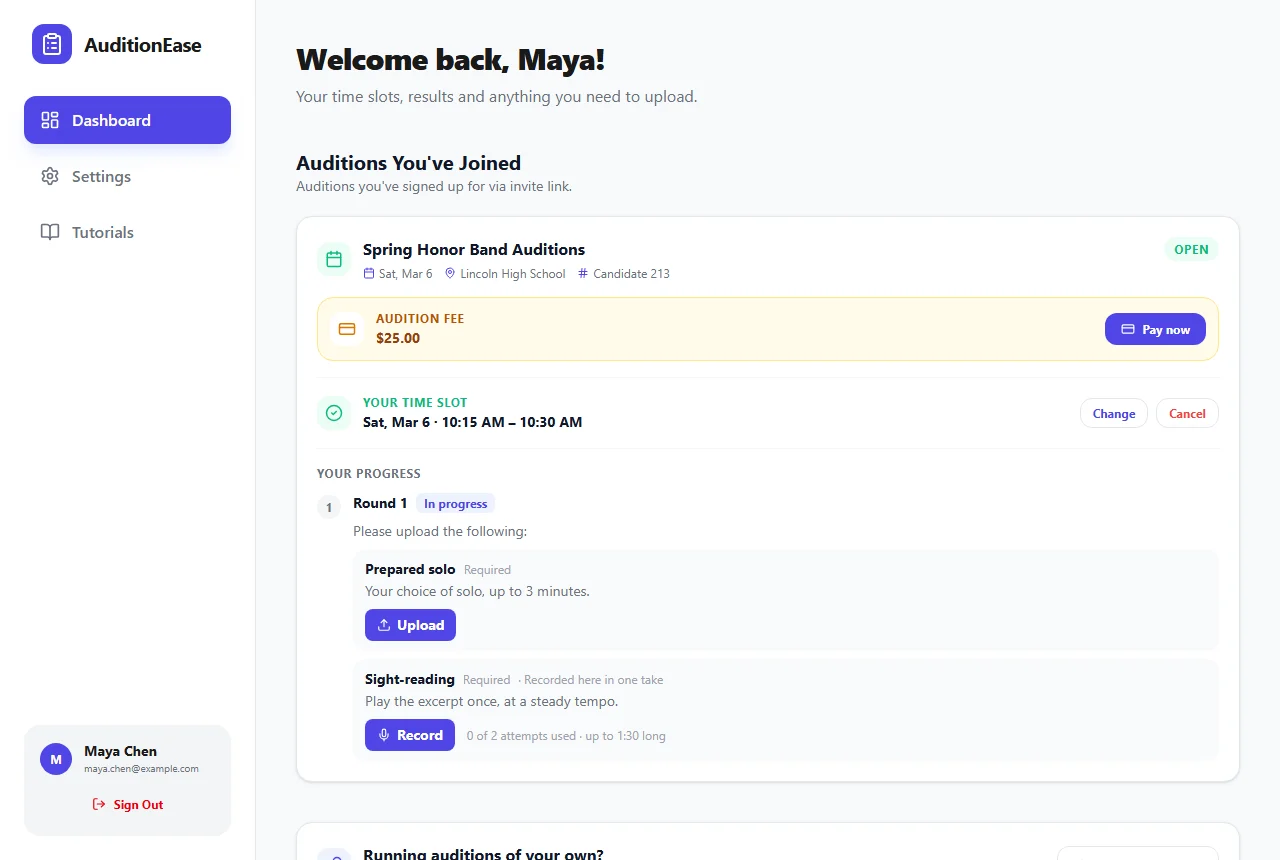This screenshot has width=1280, height=860.
Task: Pay the audition fee with Pay now
Action: [1155, 329]
